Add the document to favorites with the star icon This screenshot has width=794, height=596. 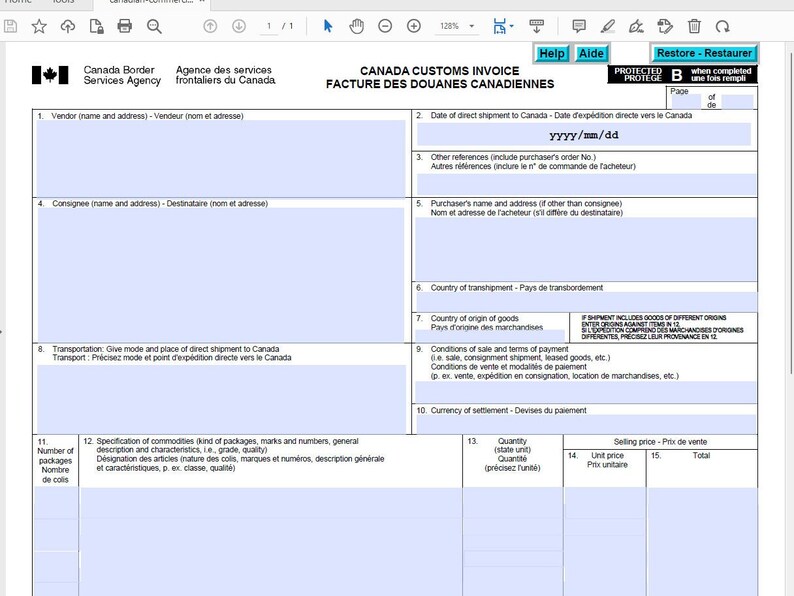click(39, 26)
